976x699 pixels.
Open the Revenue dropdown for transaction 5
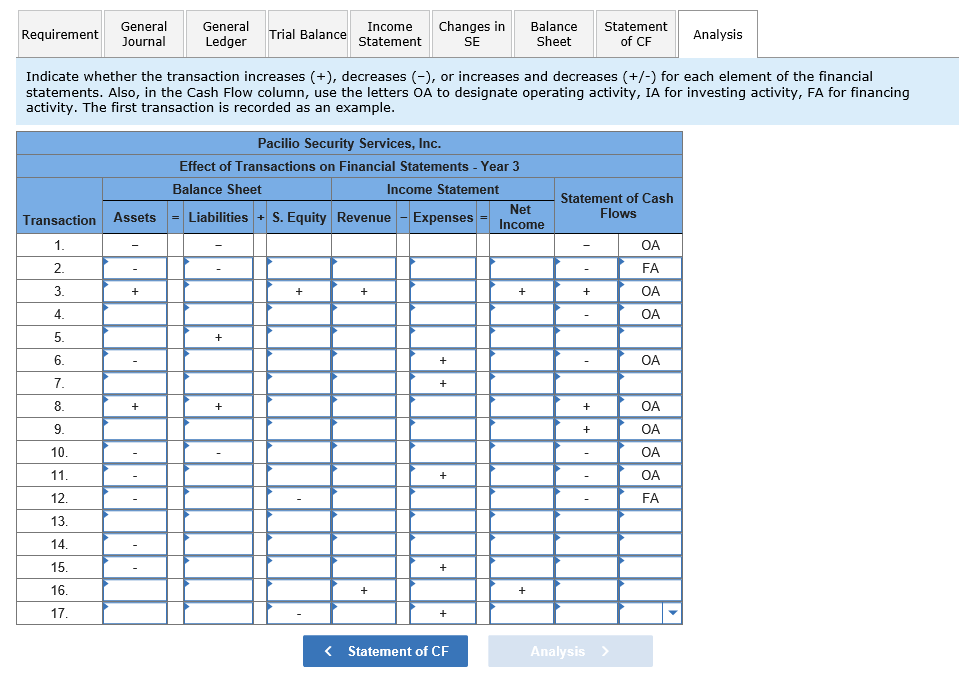click(x=366, y=336)
